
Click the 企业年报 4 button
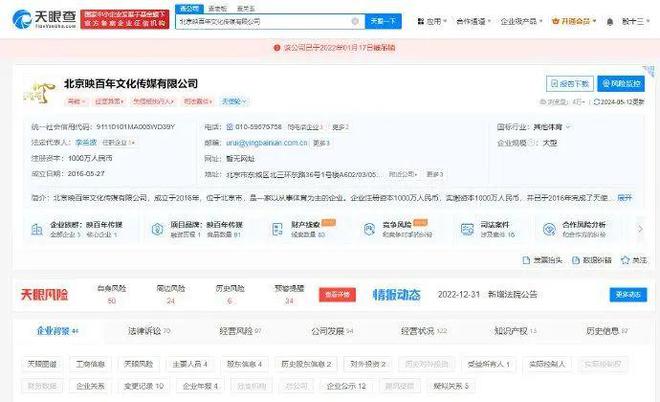pos(200,386)
